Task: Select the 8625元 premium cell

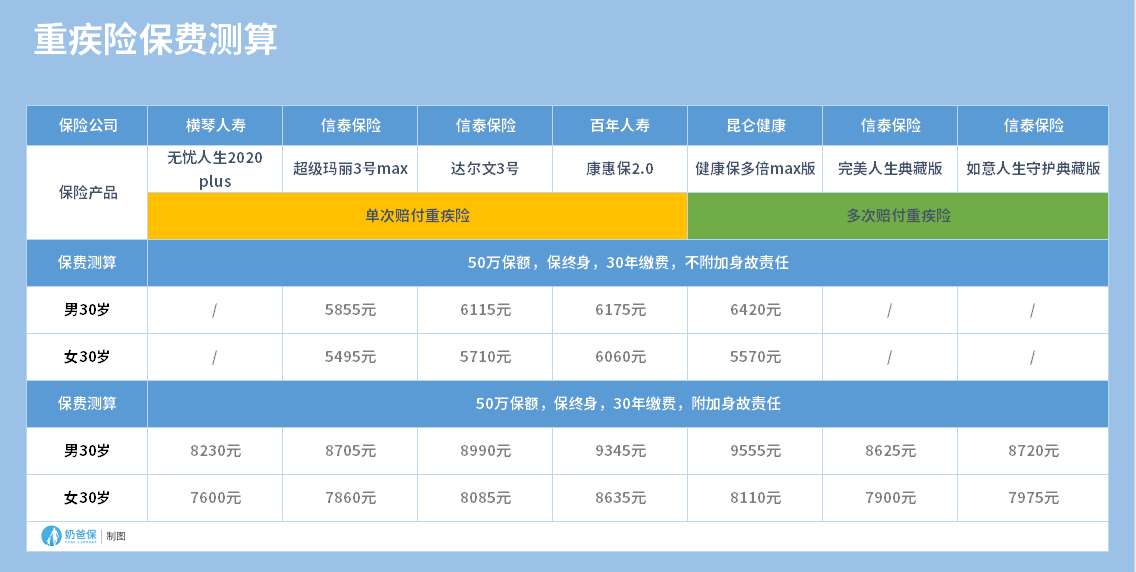Action: (x=890, y=451)
